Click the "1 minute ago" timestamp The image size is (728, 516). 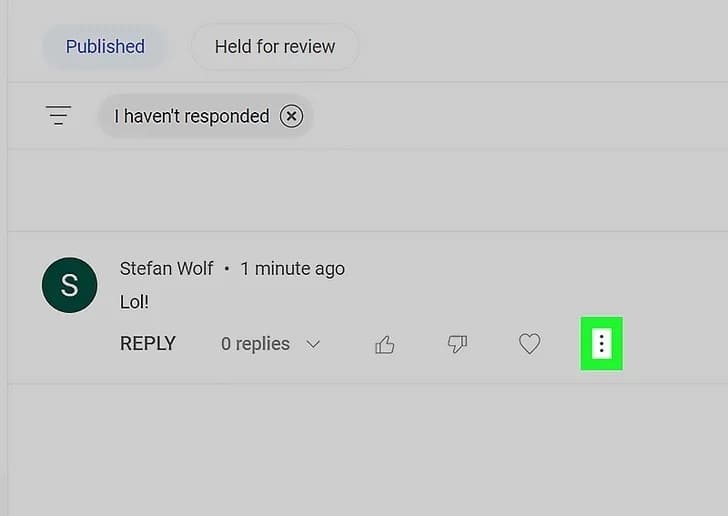[x=293, y=268]
